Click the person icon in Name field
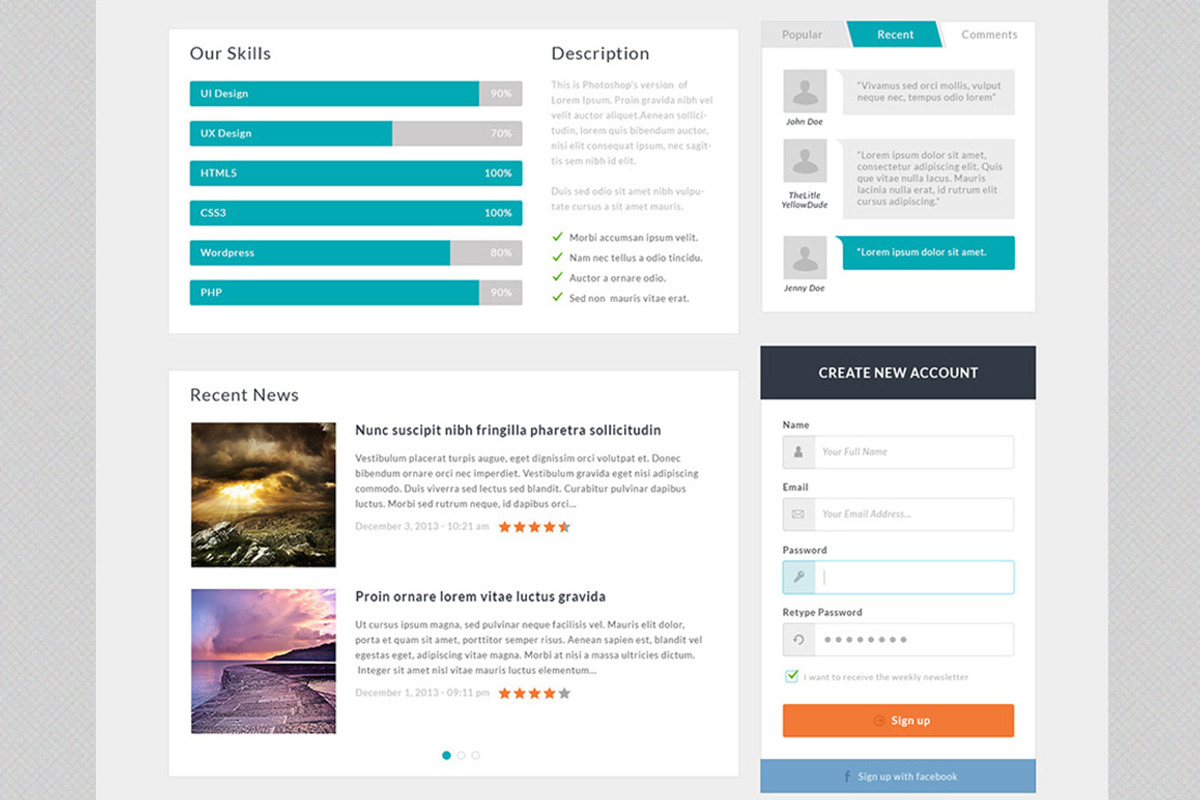This screenshot has width=1200, height=800. 798,452
